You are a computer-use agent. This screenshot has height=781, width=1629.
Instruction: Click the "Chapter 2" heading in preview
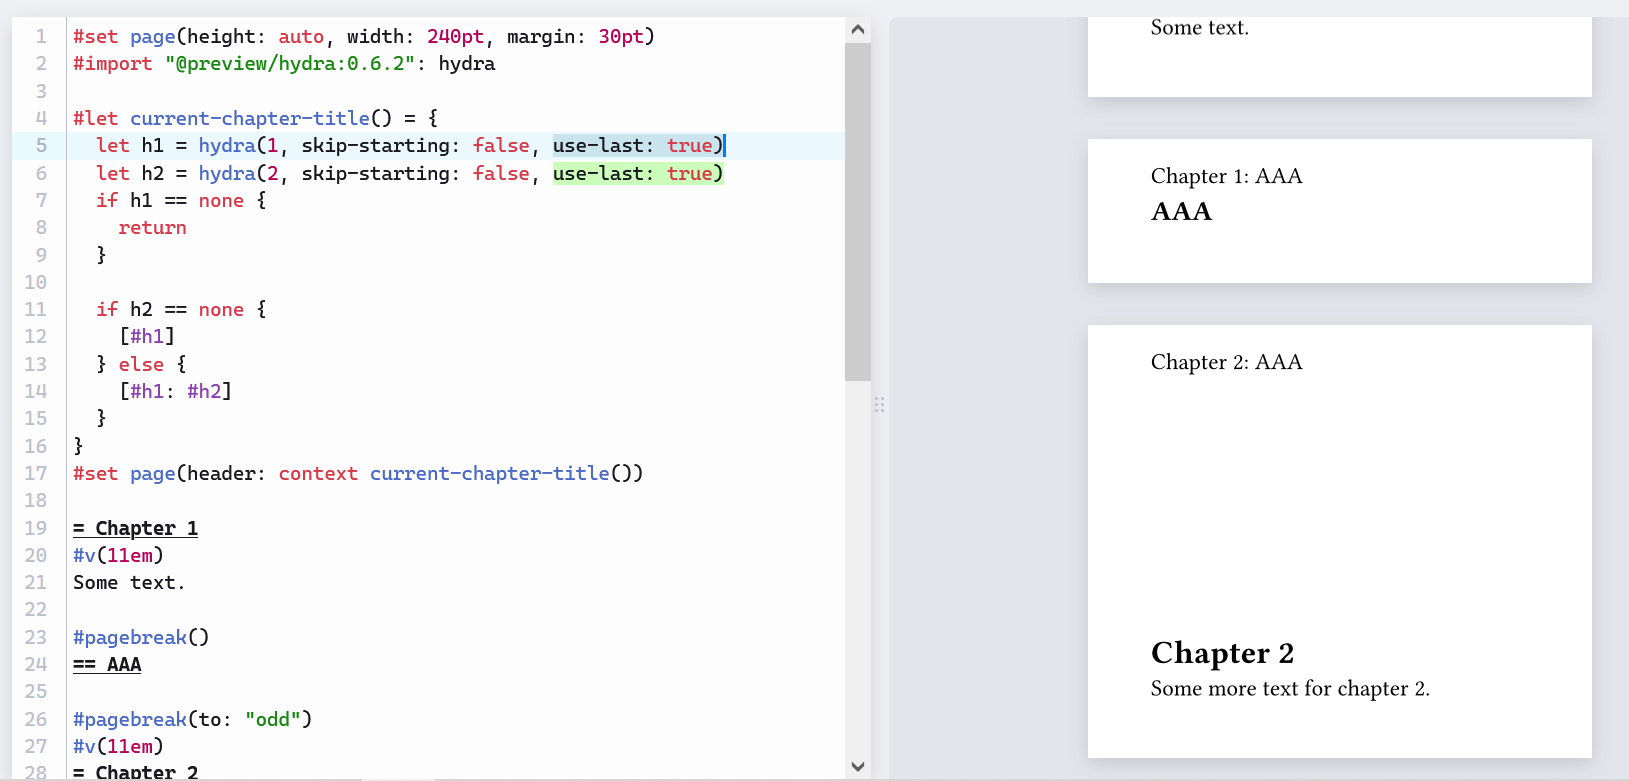[x=1222, y=653]
